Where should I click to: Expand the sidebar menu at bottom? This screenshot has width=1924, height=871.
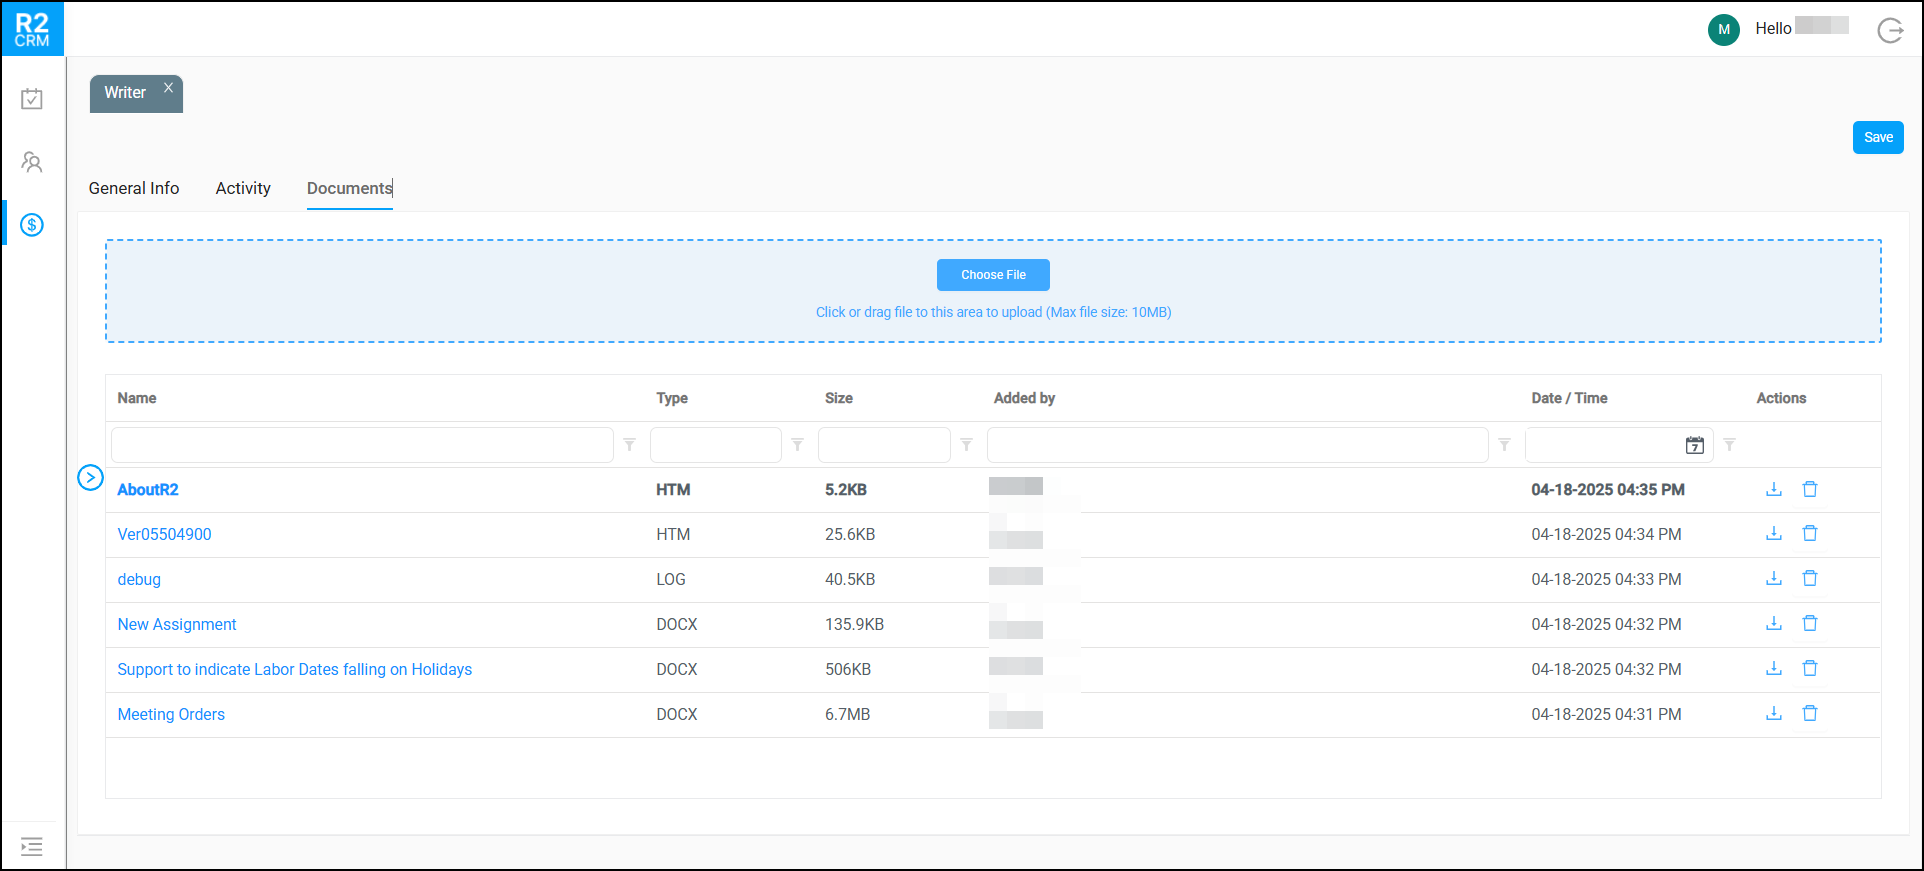pyautogui.click(x=32, y=846)
